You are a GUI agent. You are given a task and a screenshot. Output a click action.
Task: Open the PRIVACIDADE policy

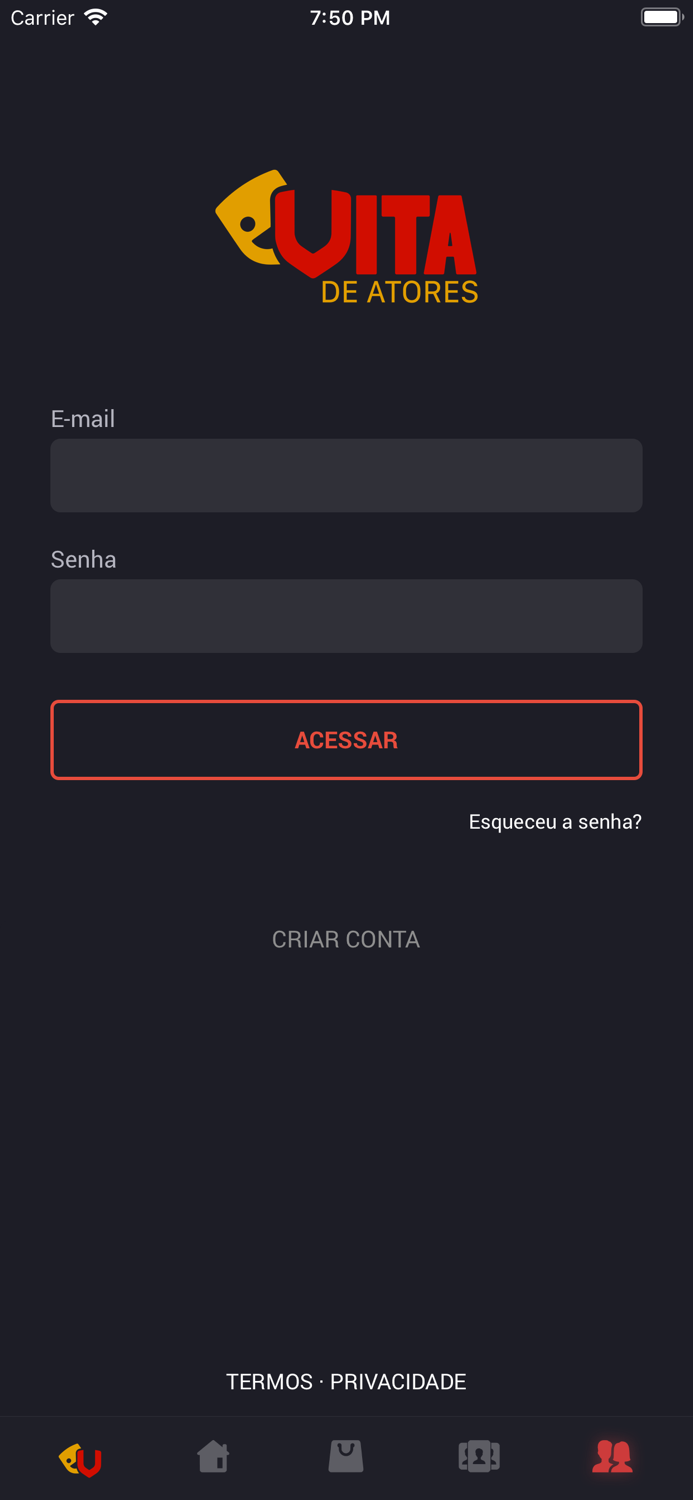[398, 1381]
